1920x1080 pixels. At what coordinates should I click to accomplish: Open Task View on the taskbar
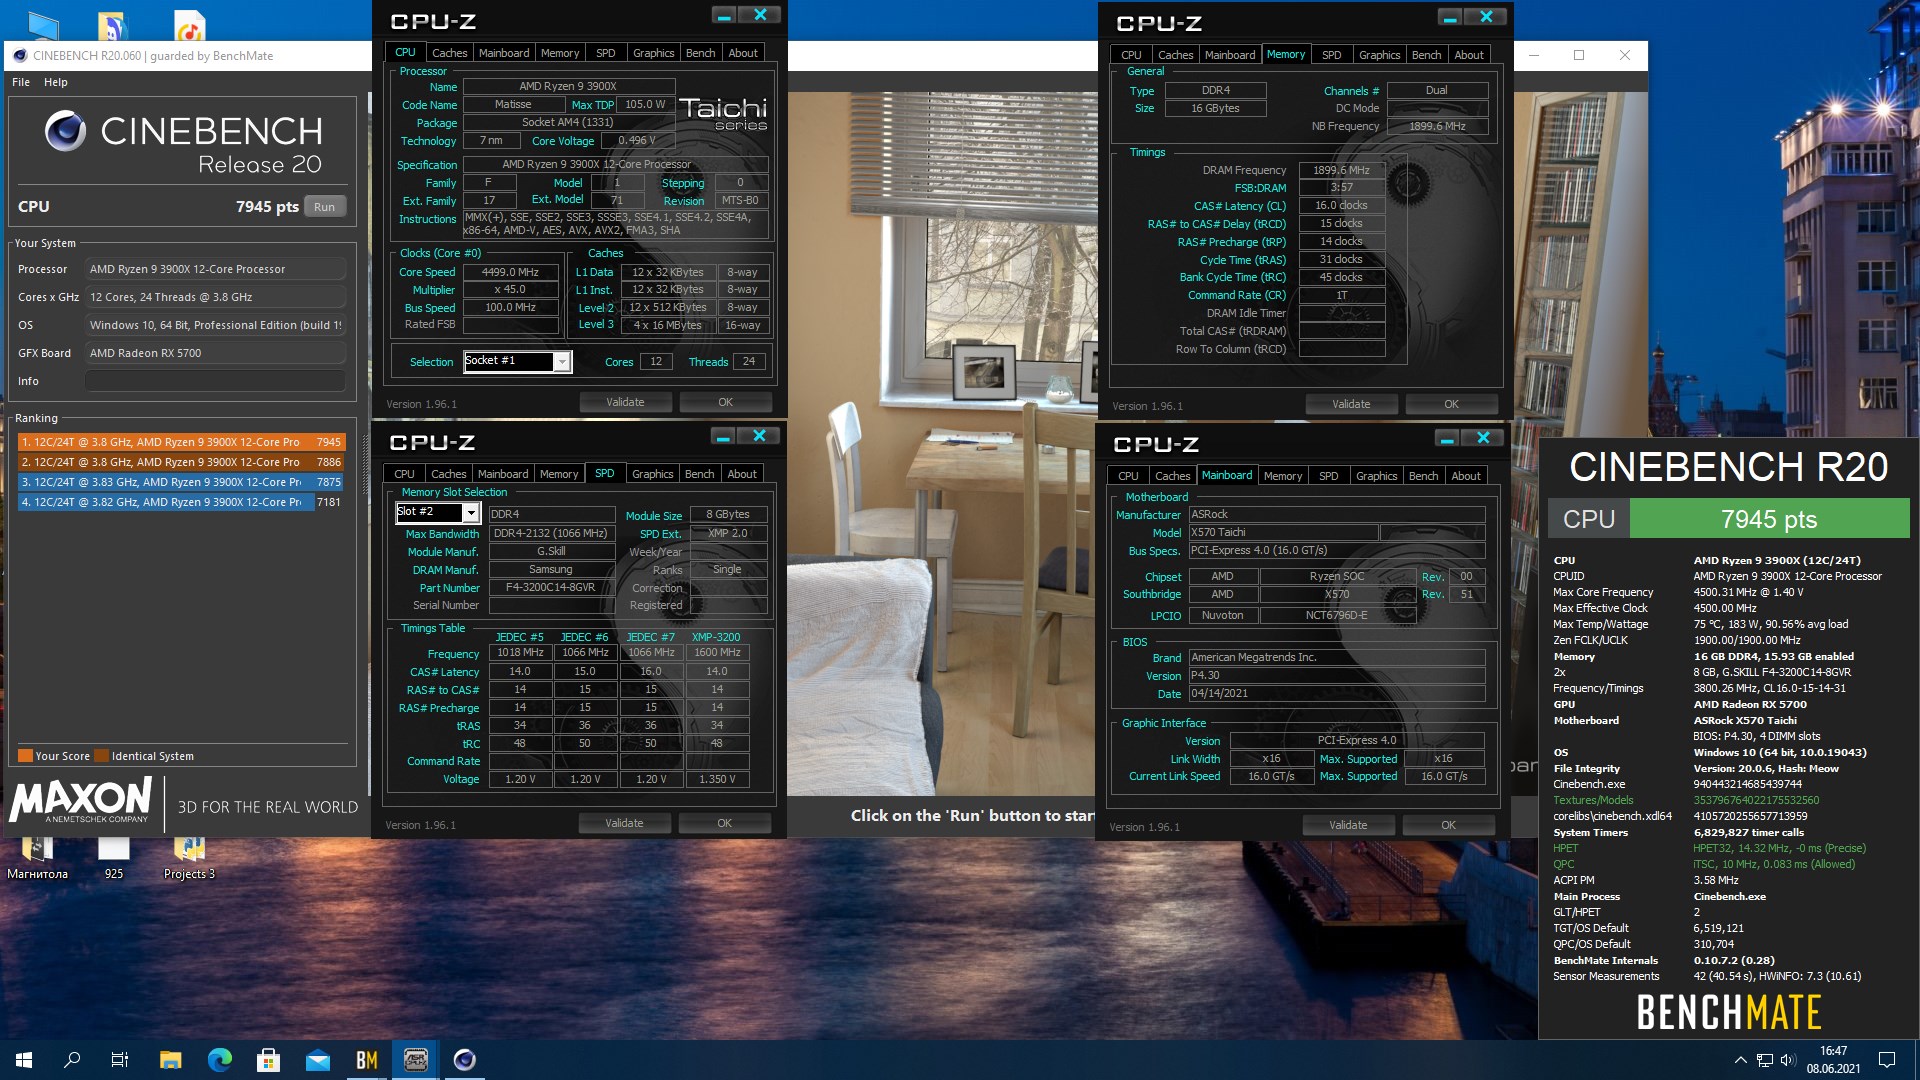(120, 1060)
